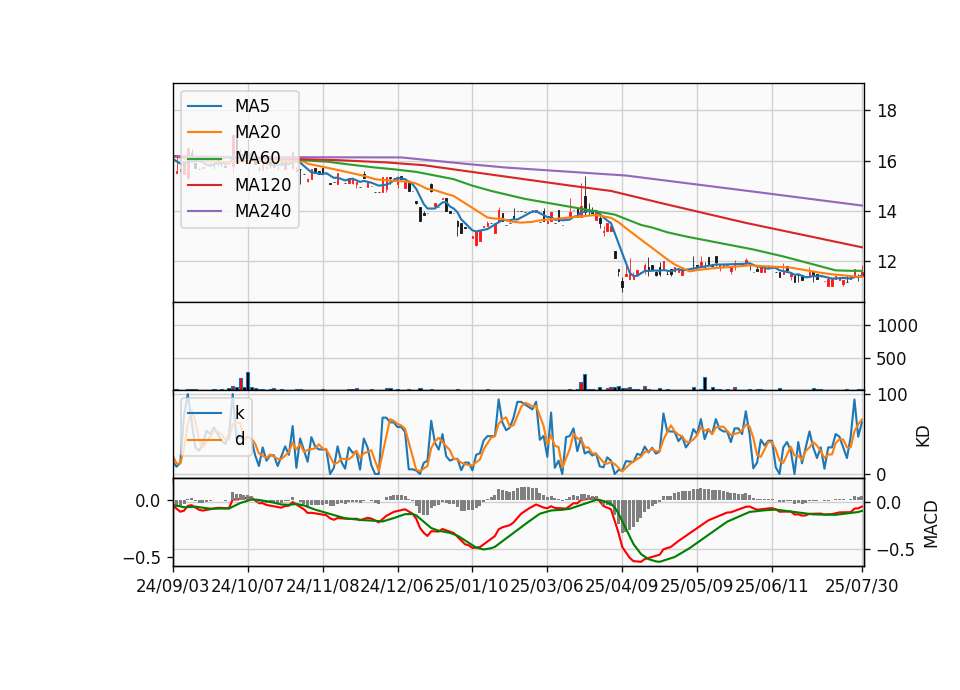
Task: Click the left MACD axis value −0.5
Action: click(142, 558)
